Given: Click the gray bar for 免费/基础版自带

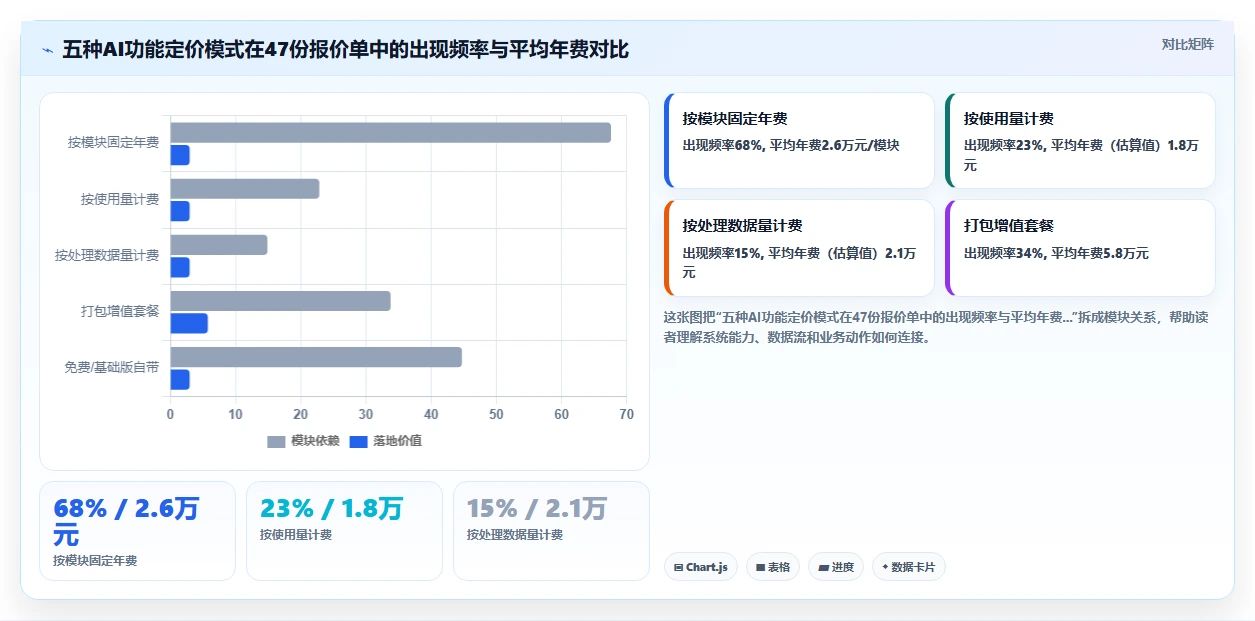Looking at the screenshot, I should click(316, 356).
